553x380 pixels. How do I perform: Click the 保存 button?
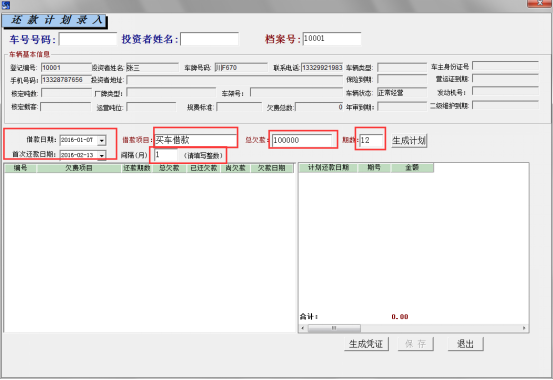click(415, 344)
